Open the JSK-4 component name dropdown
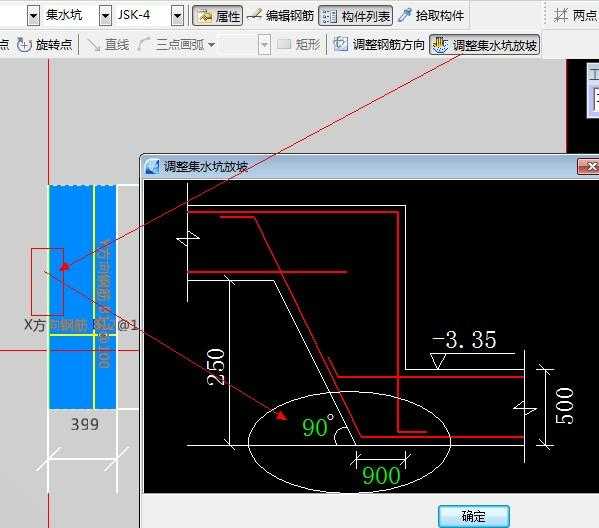 click(x=177, y=16)
